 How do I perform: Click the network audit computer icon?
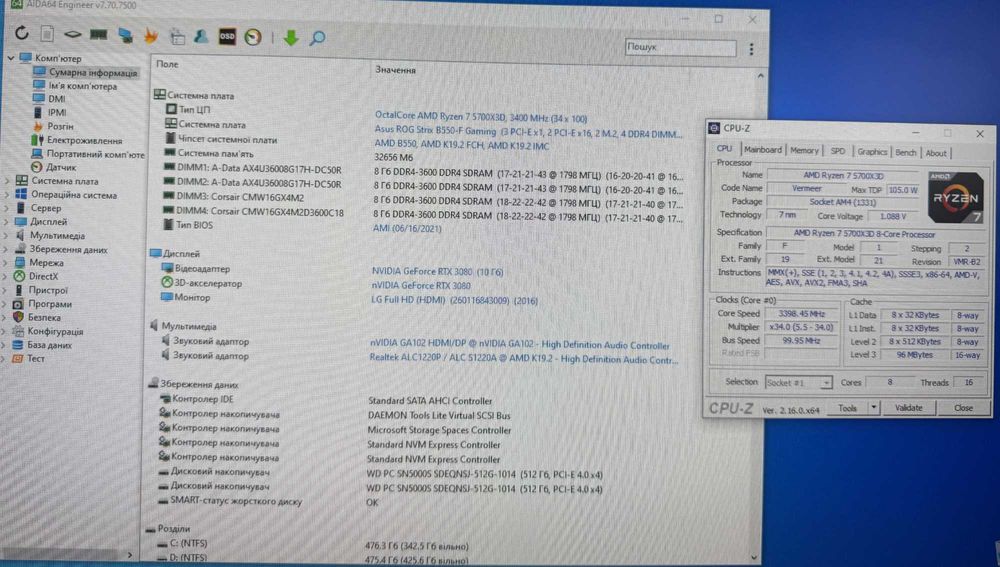click(126, 36)
